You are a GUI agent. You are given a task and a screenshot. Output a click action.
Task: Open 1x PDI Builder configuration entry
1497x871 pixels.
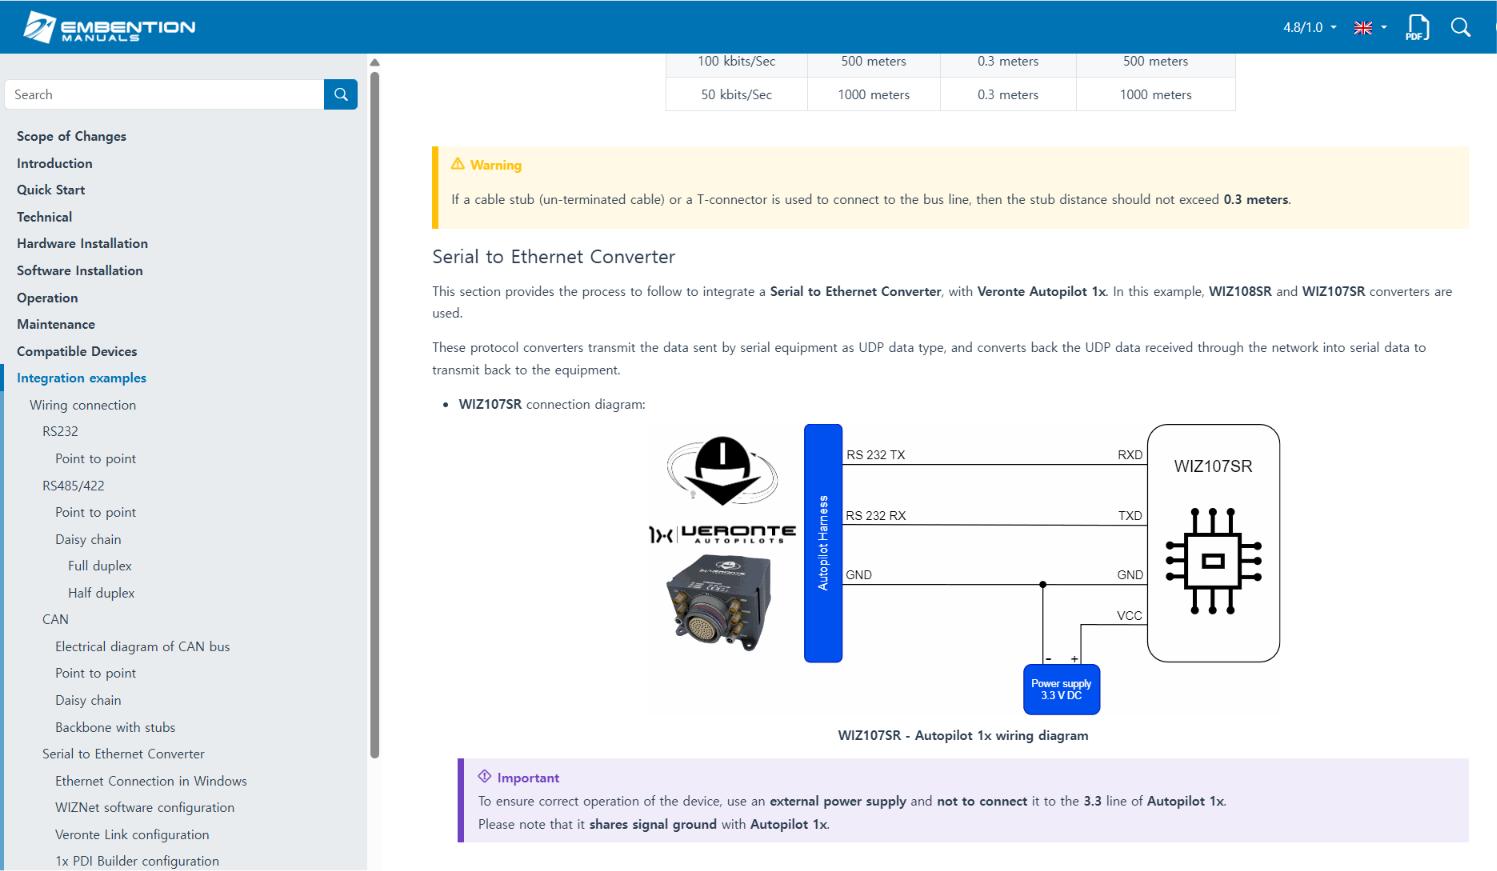click(137, 861)
